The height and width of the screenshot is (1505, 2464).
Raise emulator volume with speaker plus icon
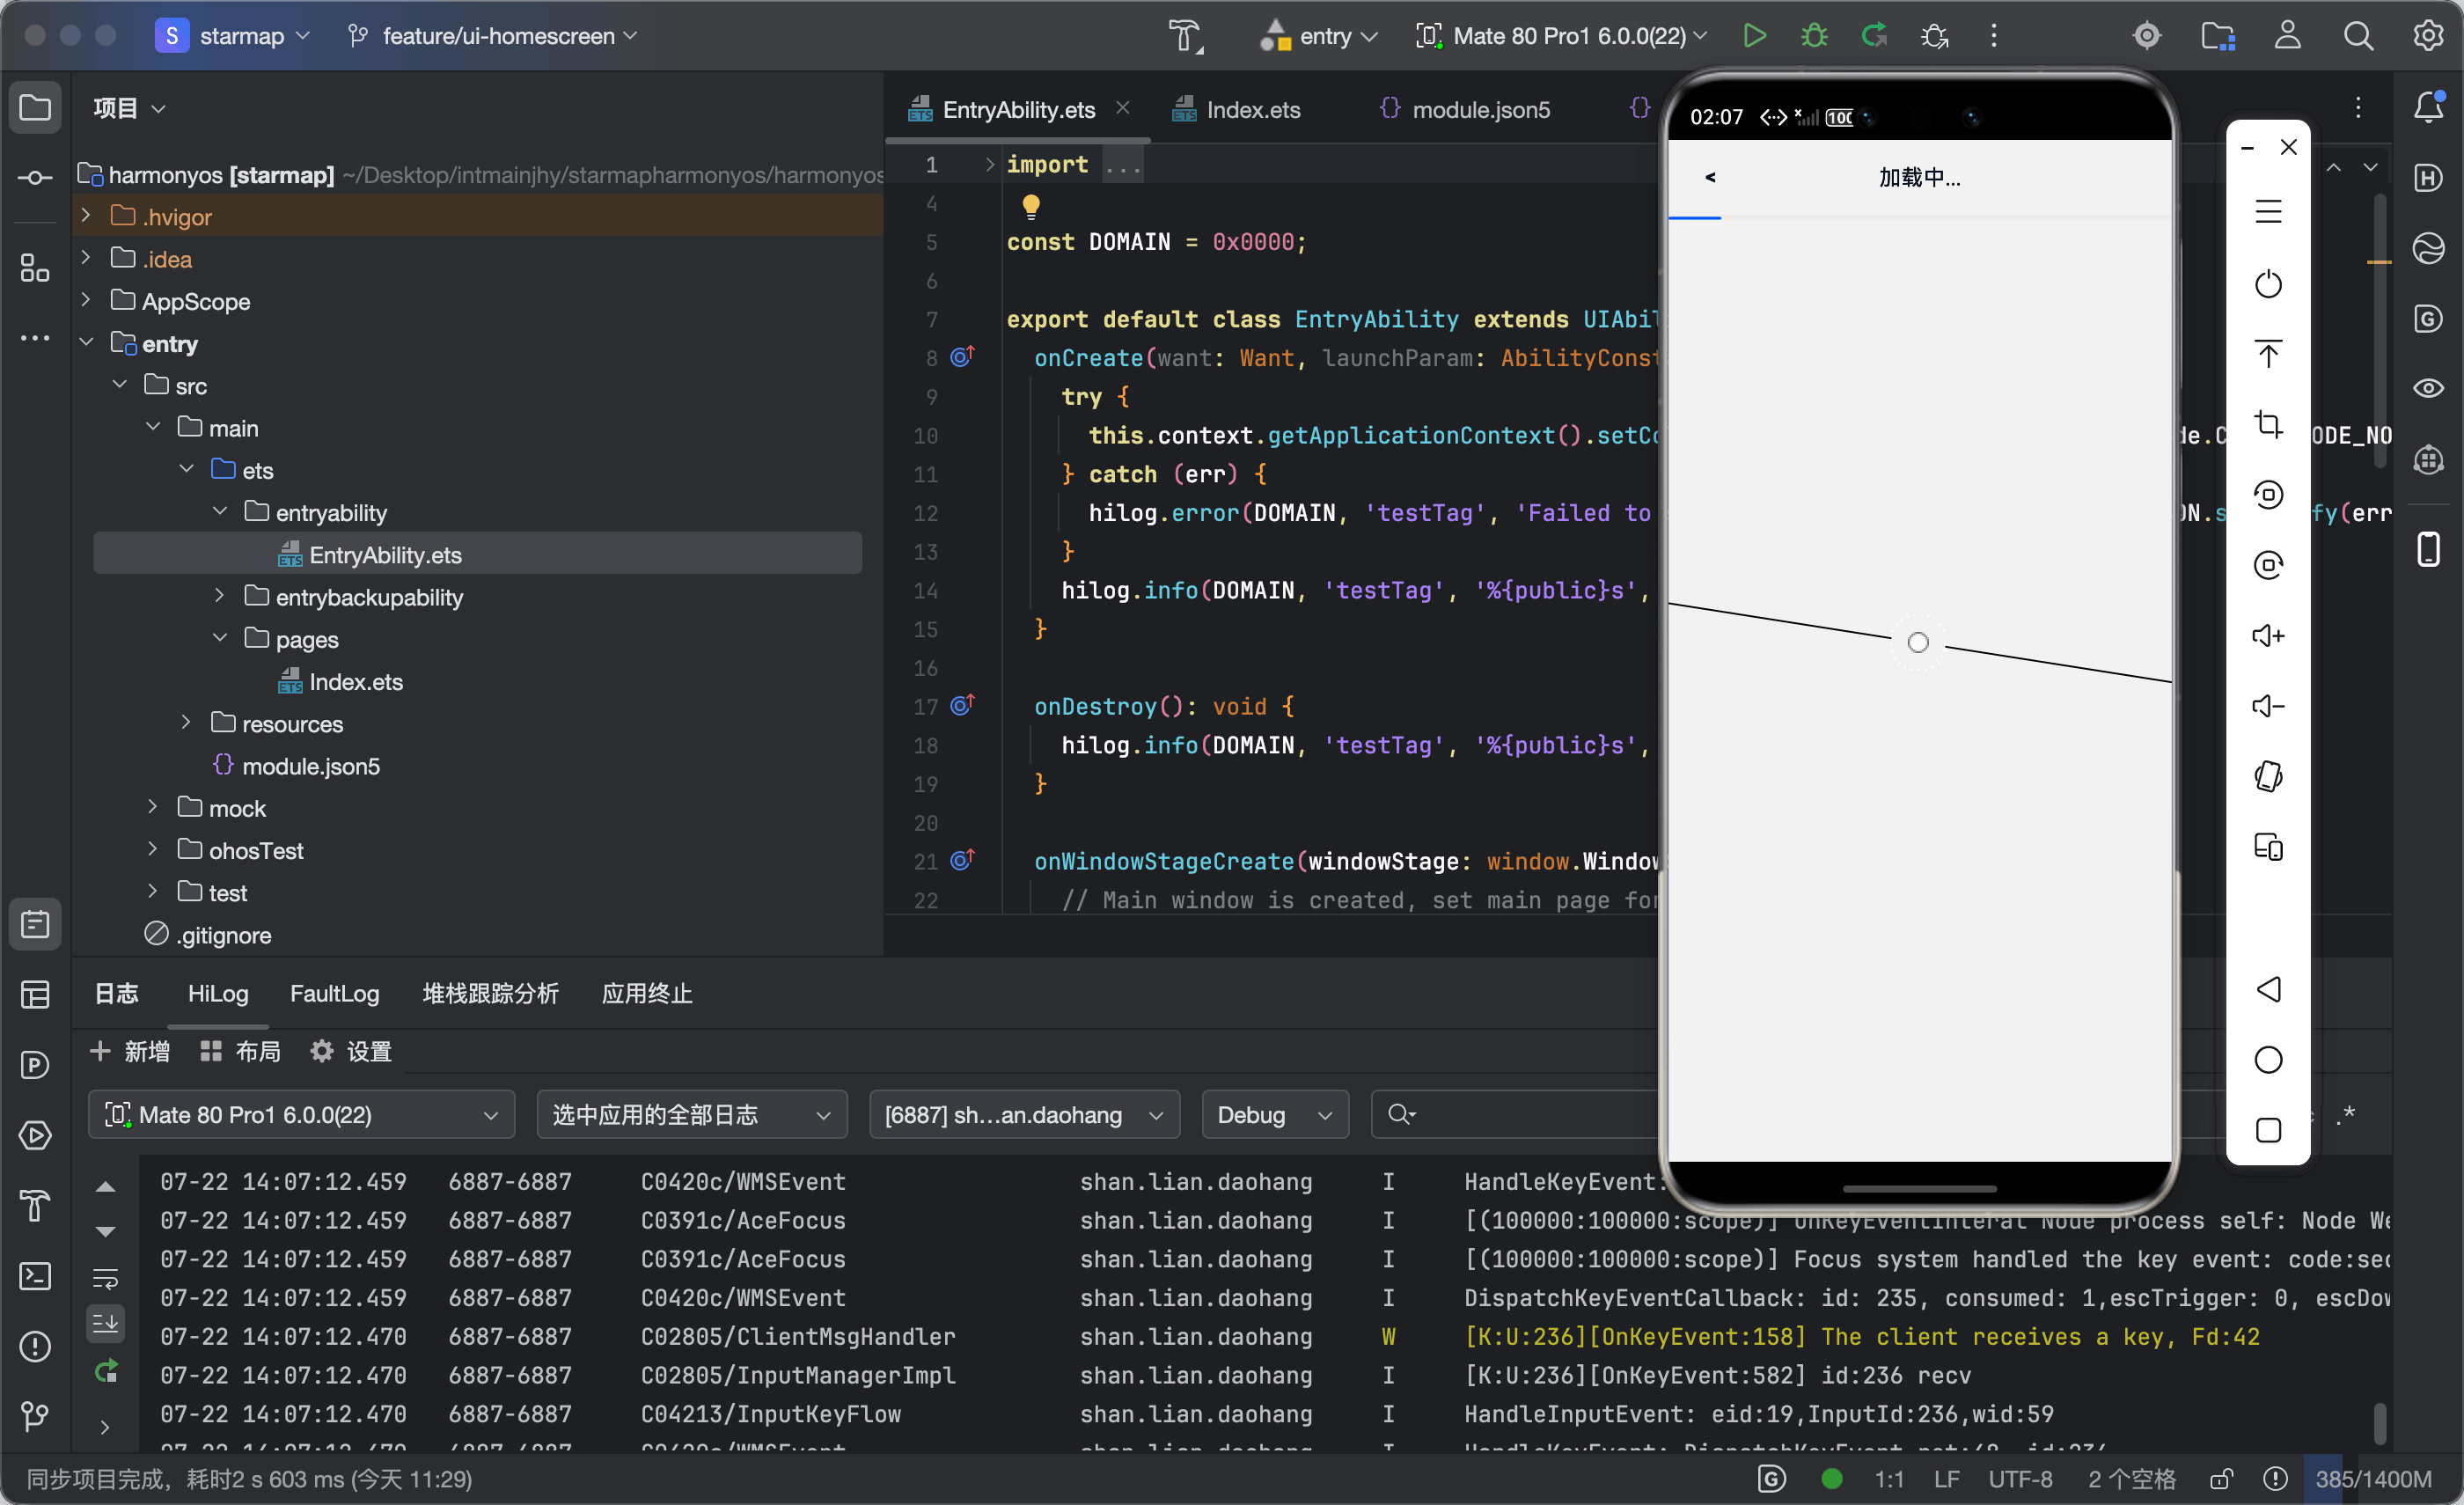click(2268, 636)
